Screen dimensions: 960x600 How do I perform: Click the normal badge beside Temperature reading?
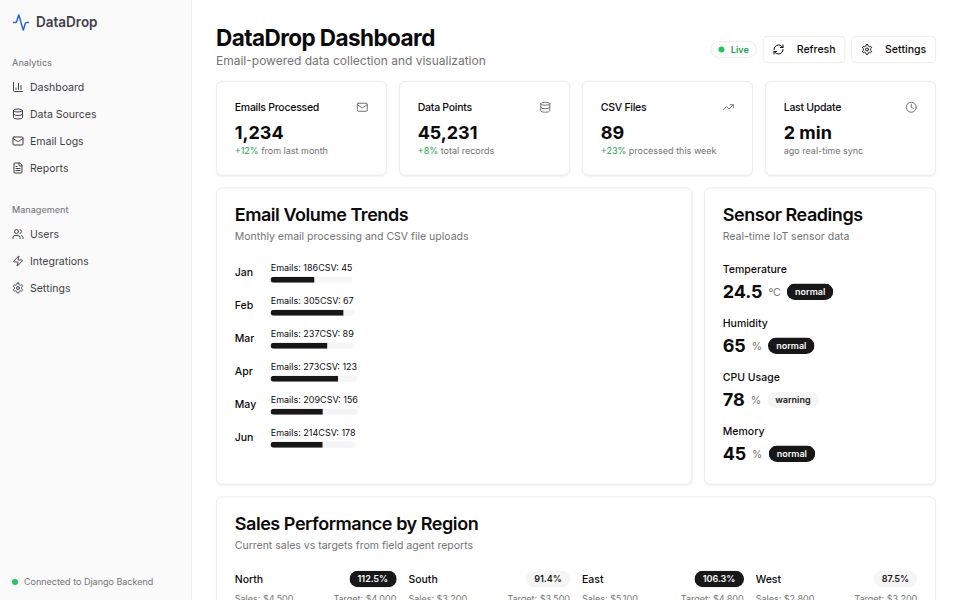(x=809, y=291)
